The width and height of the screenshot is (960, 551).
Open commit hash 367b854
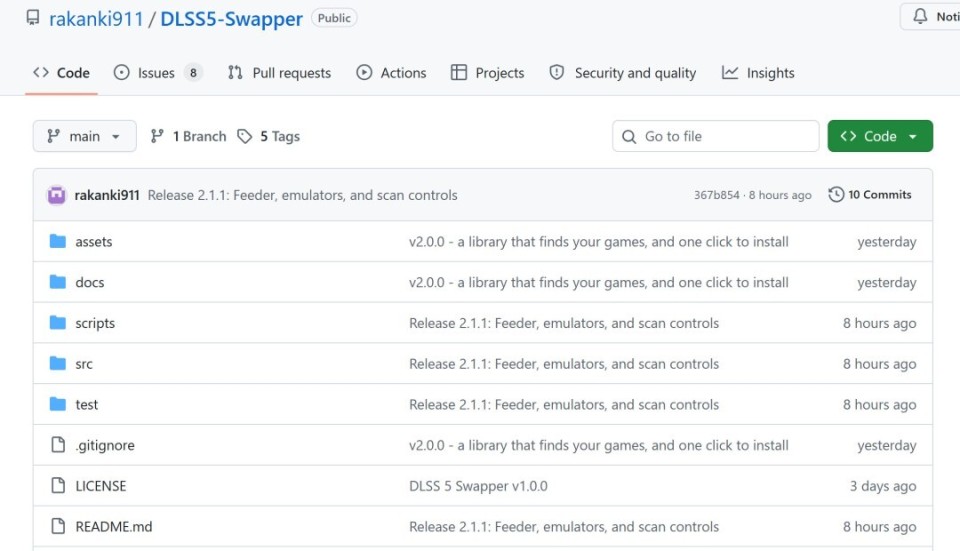[716, 195]
